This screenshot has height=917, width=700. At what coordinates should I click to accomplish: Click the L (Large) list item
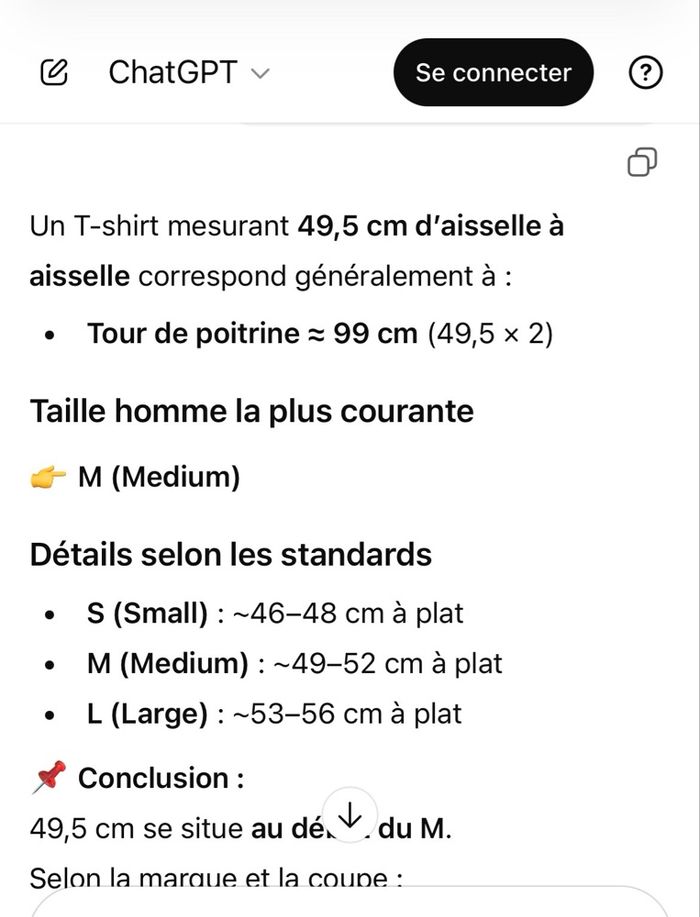pyautogui.click(x=274, y=713)
